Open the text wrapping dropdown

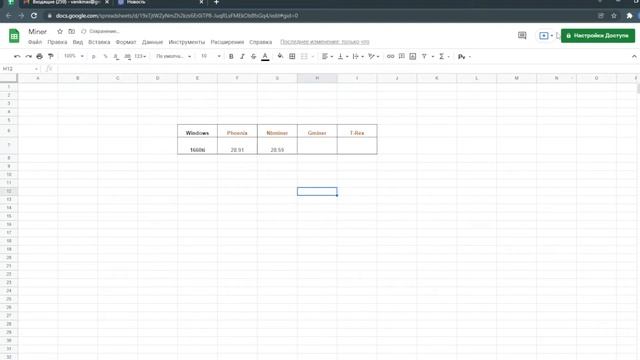[x=358, y=56]
